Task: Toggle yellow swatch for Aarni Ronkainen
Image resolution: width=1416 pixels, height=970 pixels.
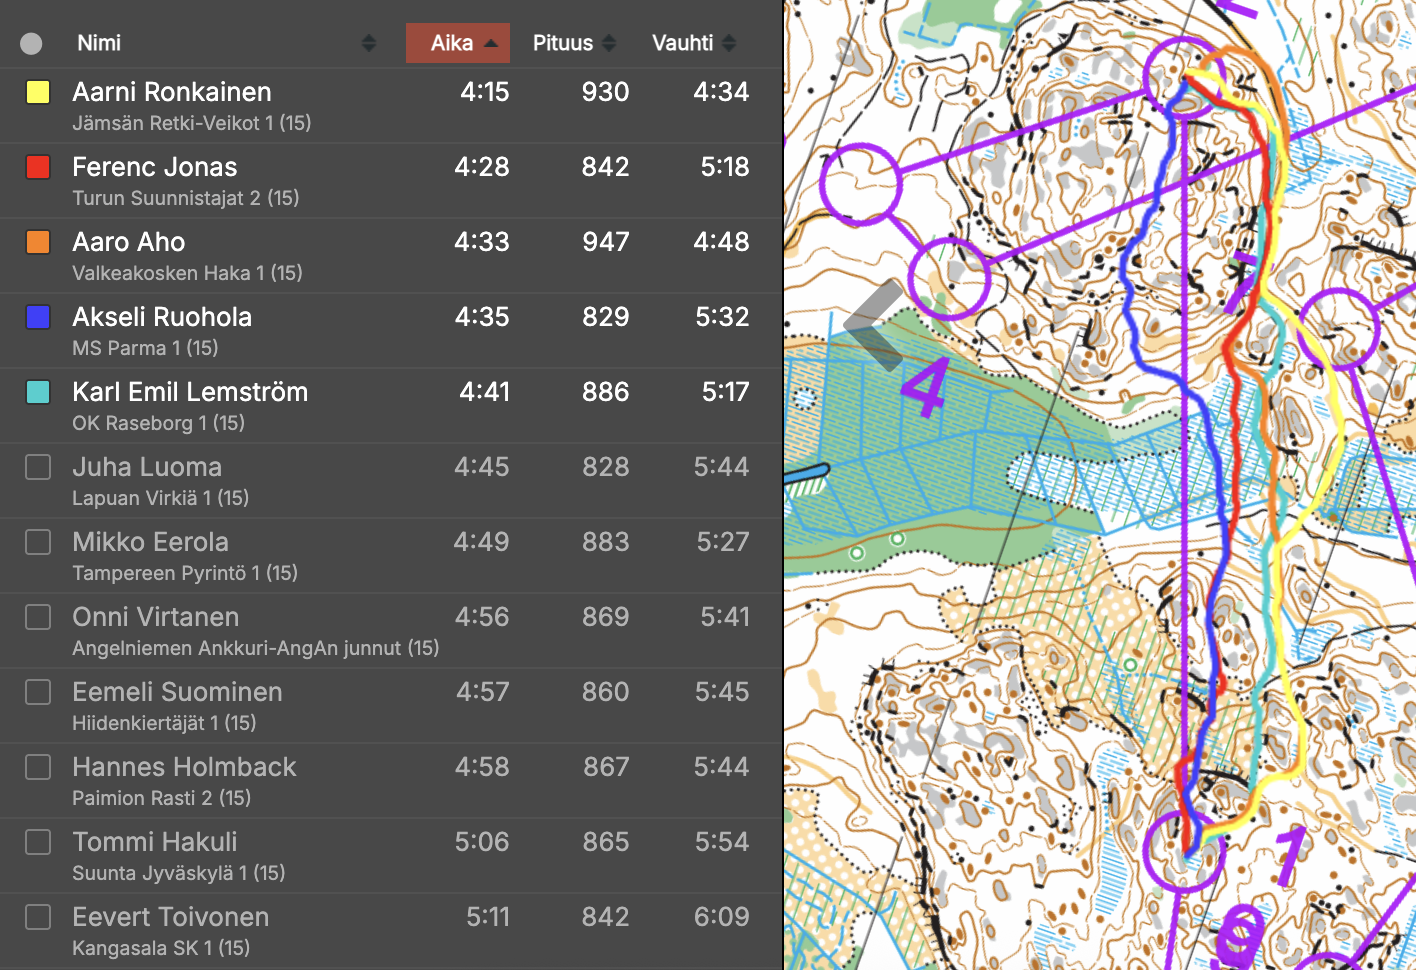Action: point(38,93)
